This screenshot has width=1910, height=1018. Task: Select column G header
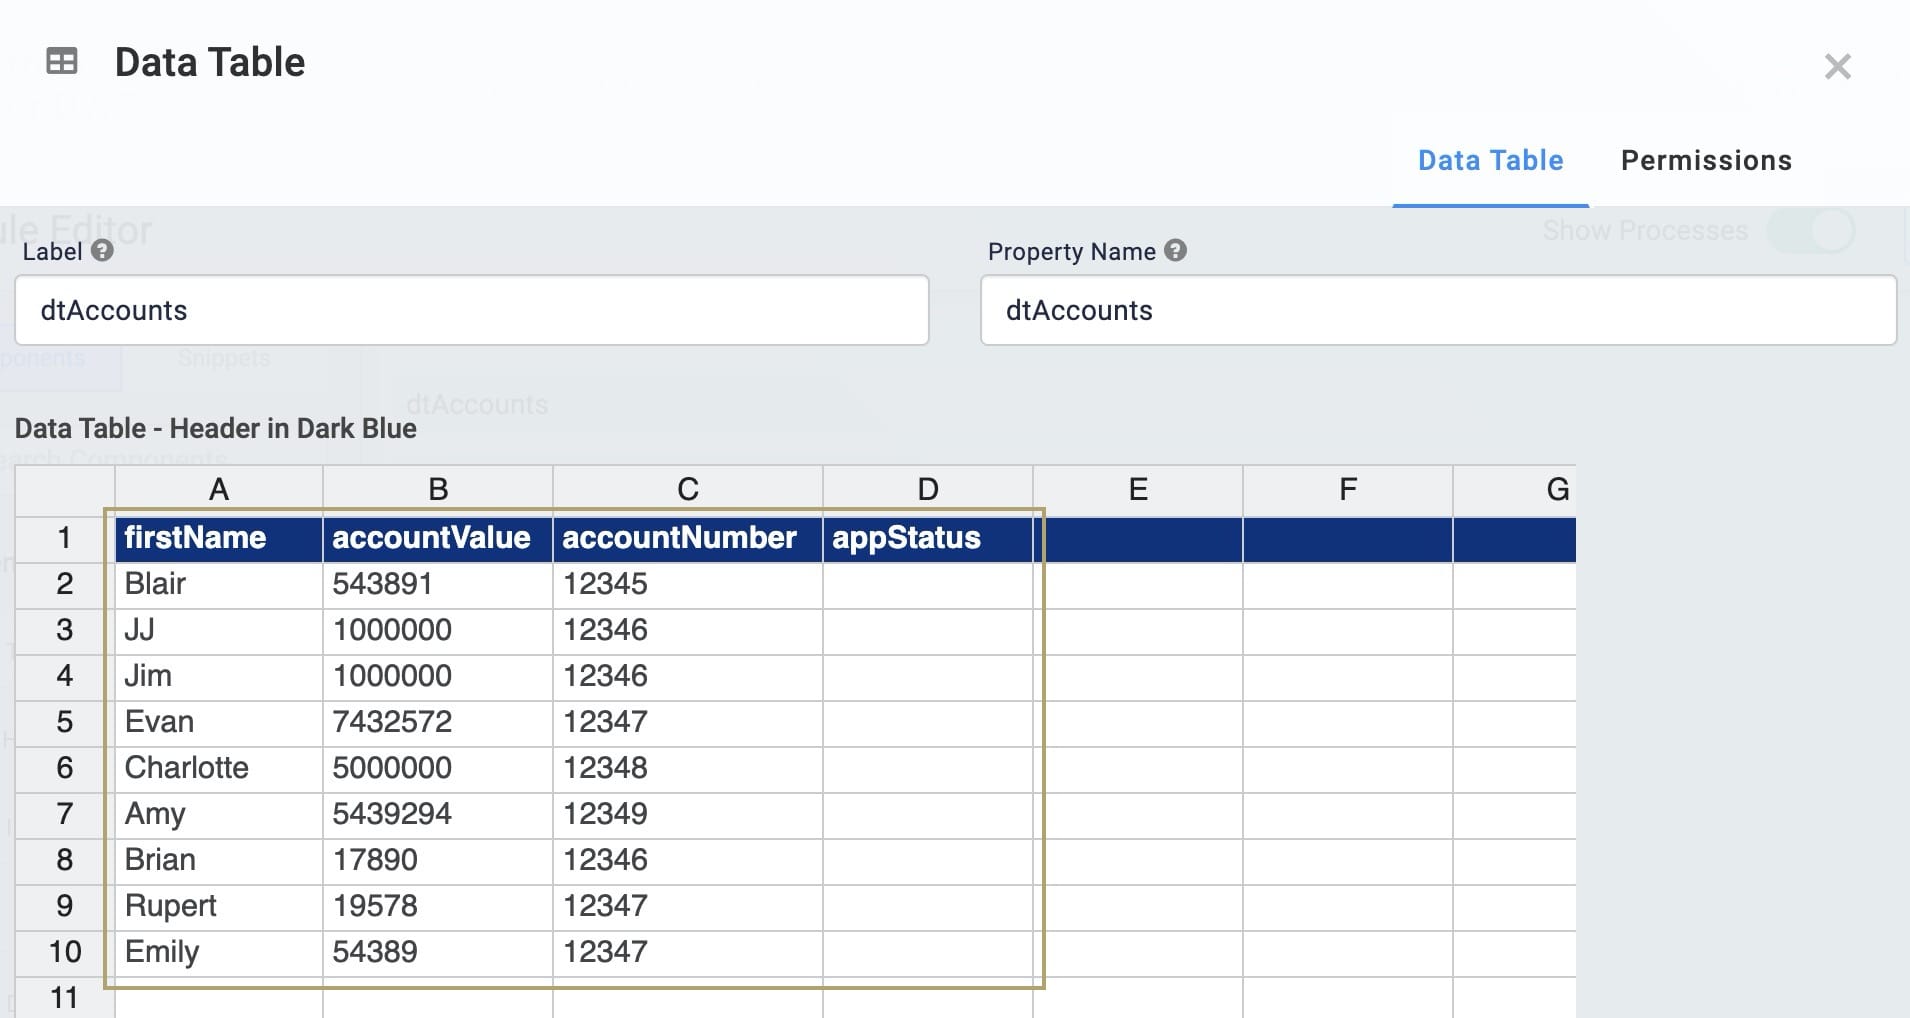[1515, 490]
